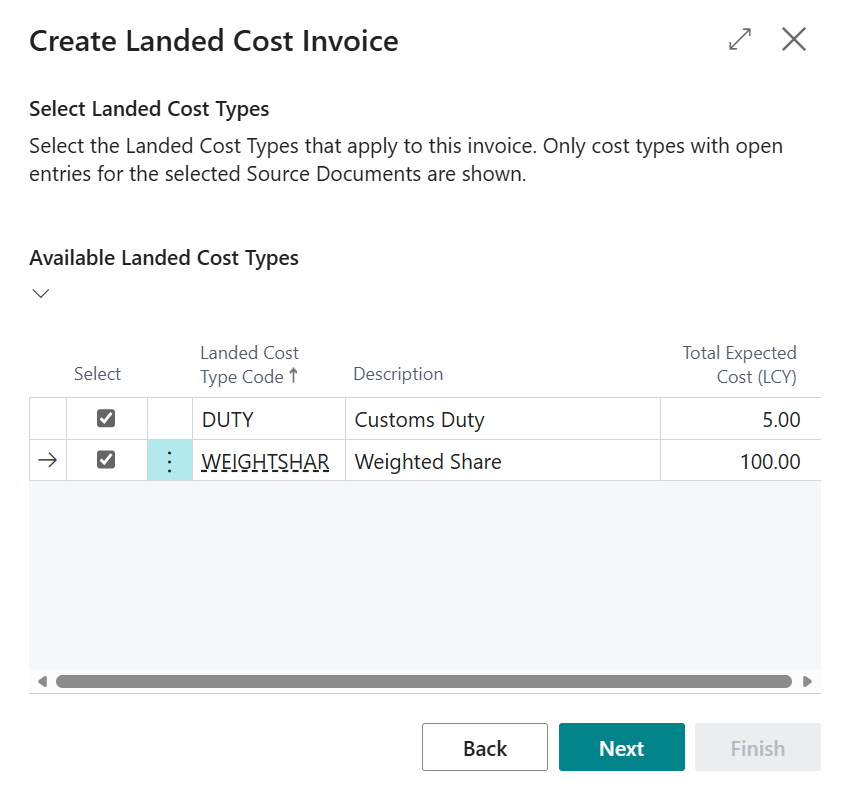Click the row selector arrow for WEIGHTSHAR
This screenshot has height=796, width=849.
click(x=47, y=461)
